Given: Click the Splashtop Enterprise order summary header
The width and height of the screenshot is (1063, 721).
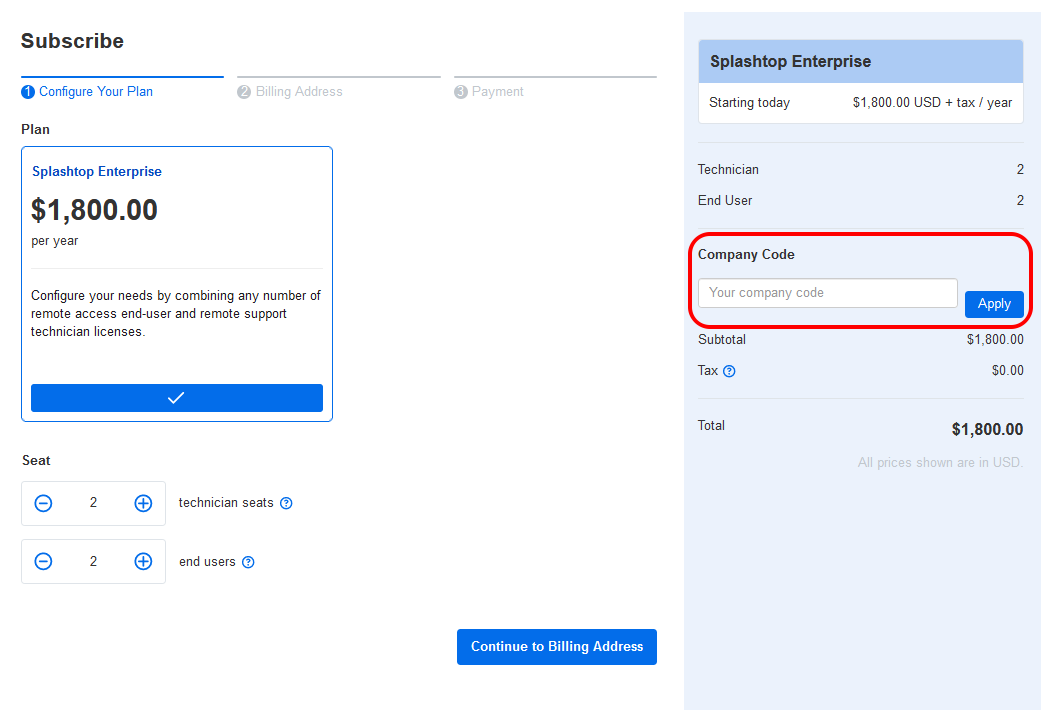Looking at the screenshot, I should pos(790,62).
